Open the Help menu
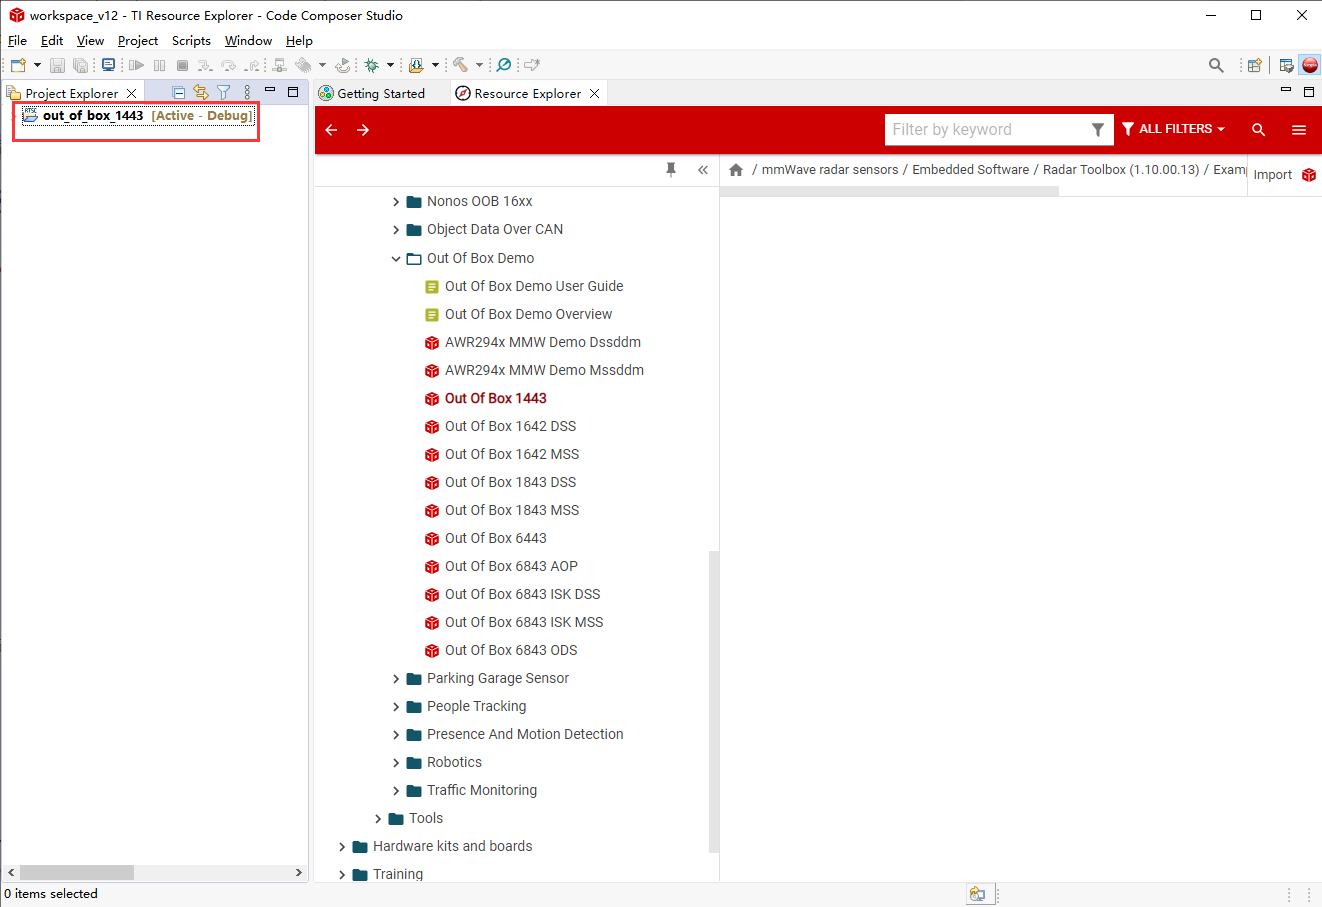The height and width of the screenshot is (907, 1322). [299, 41]
